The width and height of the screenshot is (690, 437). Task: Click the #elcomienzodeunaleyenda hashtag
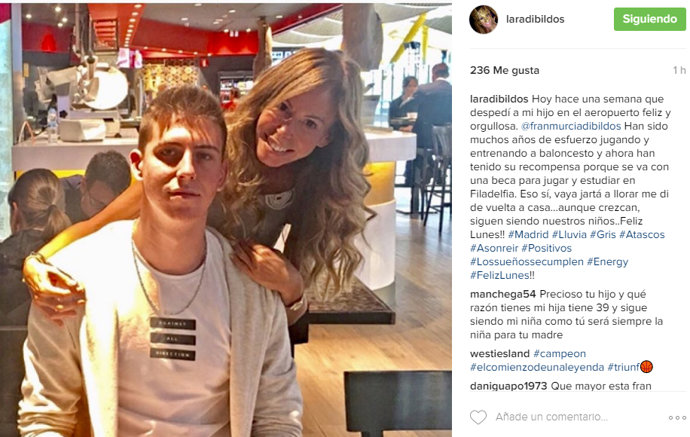537,367
